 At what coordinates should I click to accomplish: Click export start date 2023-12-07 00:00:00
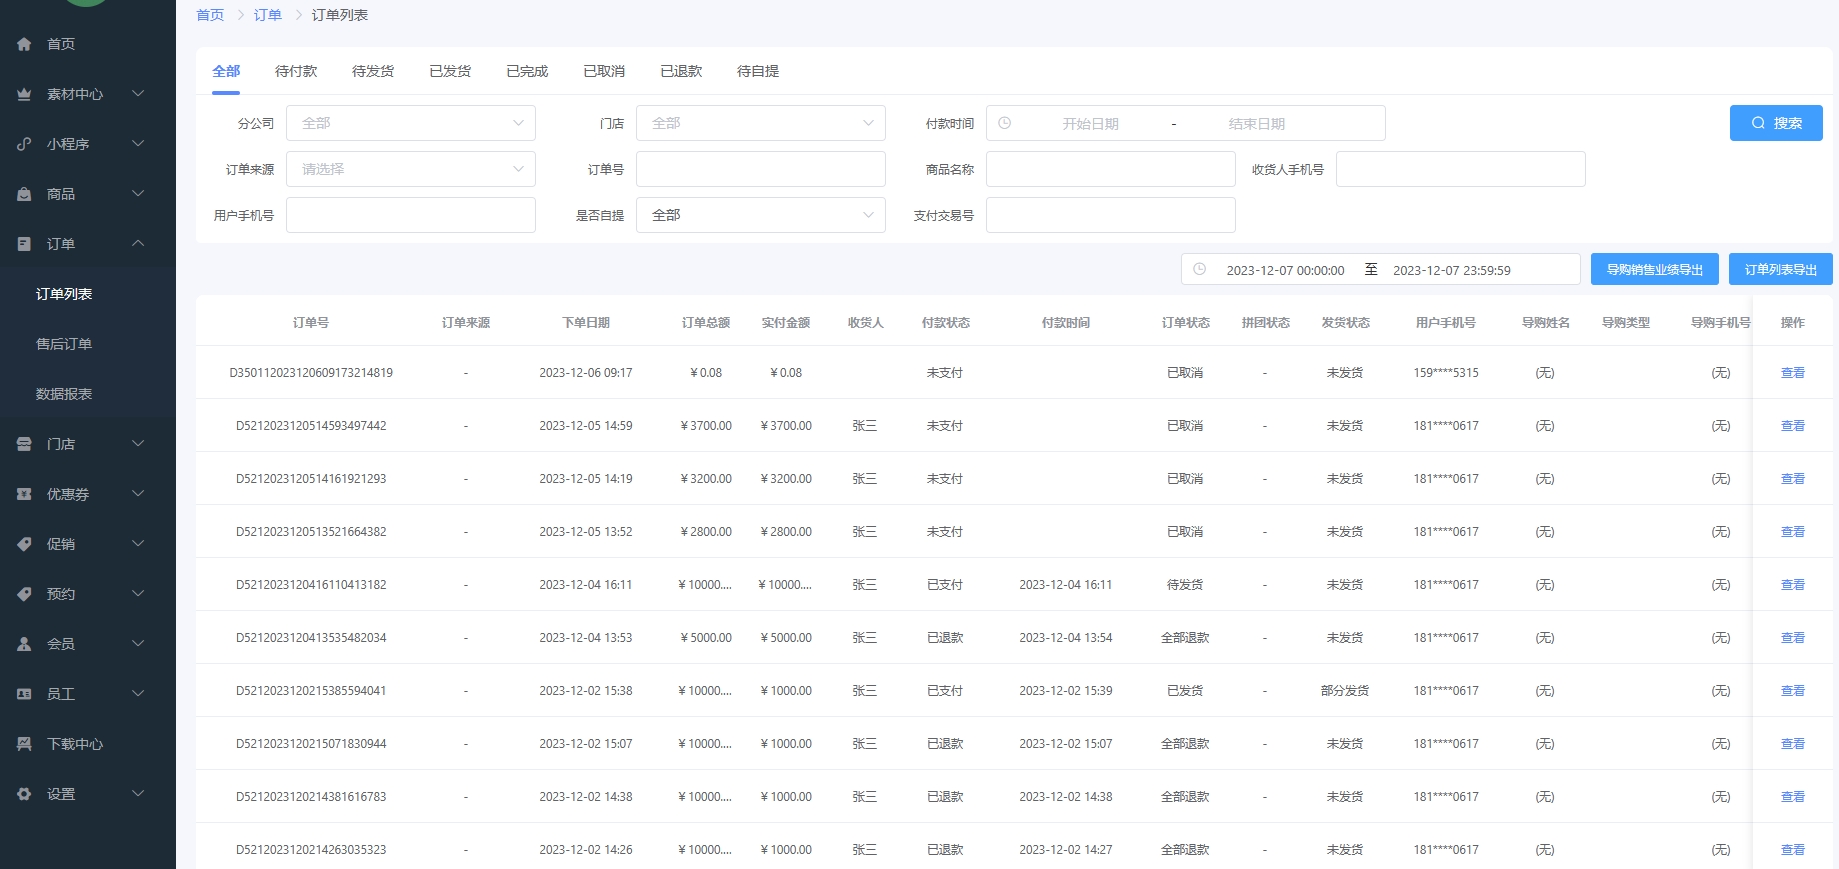[x=1286, y=270]
